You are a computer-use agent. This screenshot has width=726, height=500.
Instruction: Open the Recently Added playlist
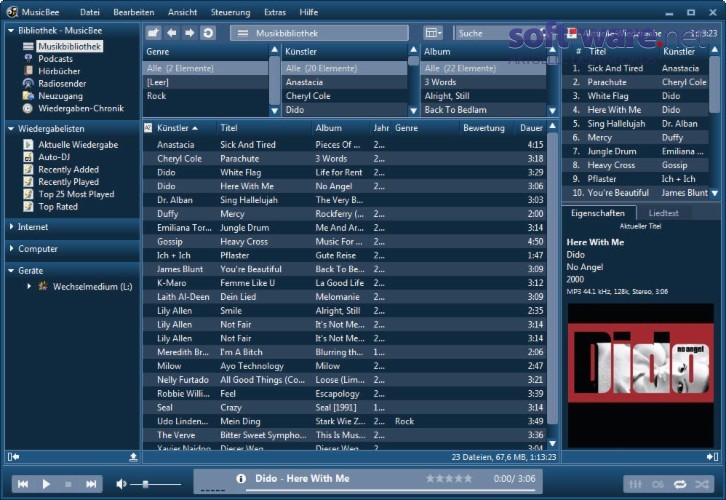68,169
